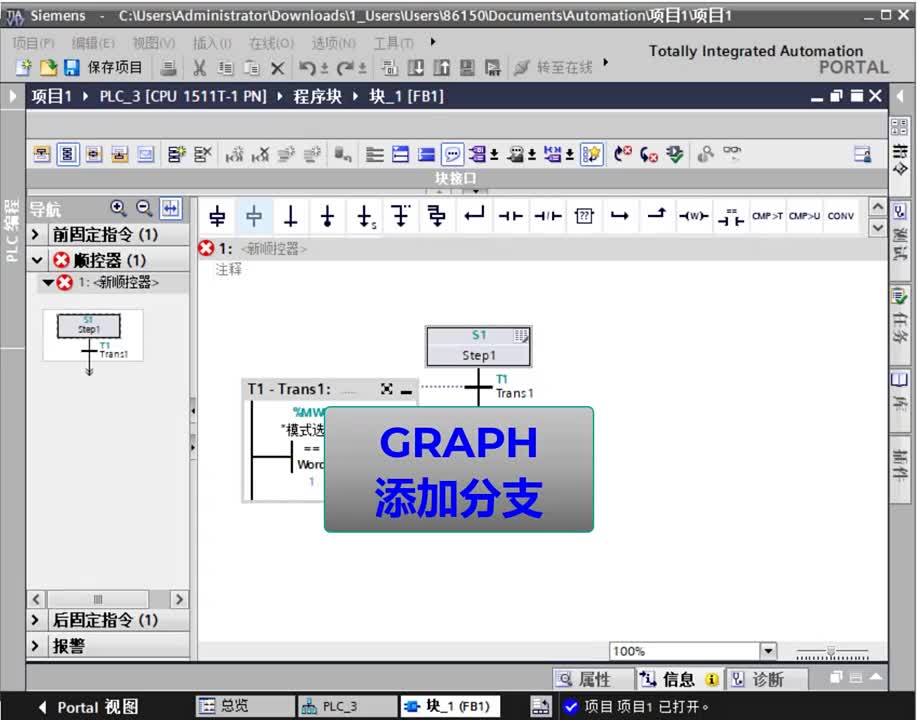
Task: Collapse the 顺控器 (1) section
Action: click(x=37, y=260)
